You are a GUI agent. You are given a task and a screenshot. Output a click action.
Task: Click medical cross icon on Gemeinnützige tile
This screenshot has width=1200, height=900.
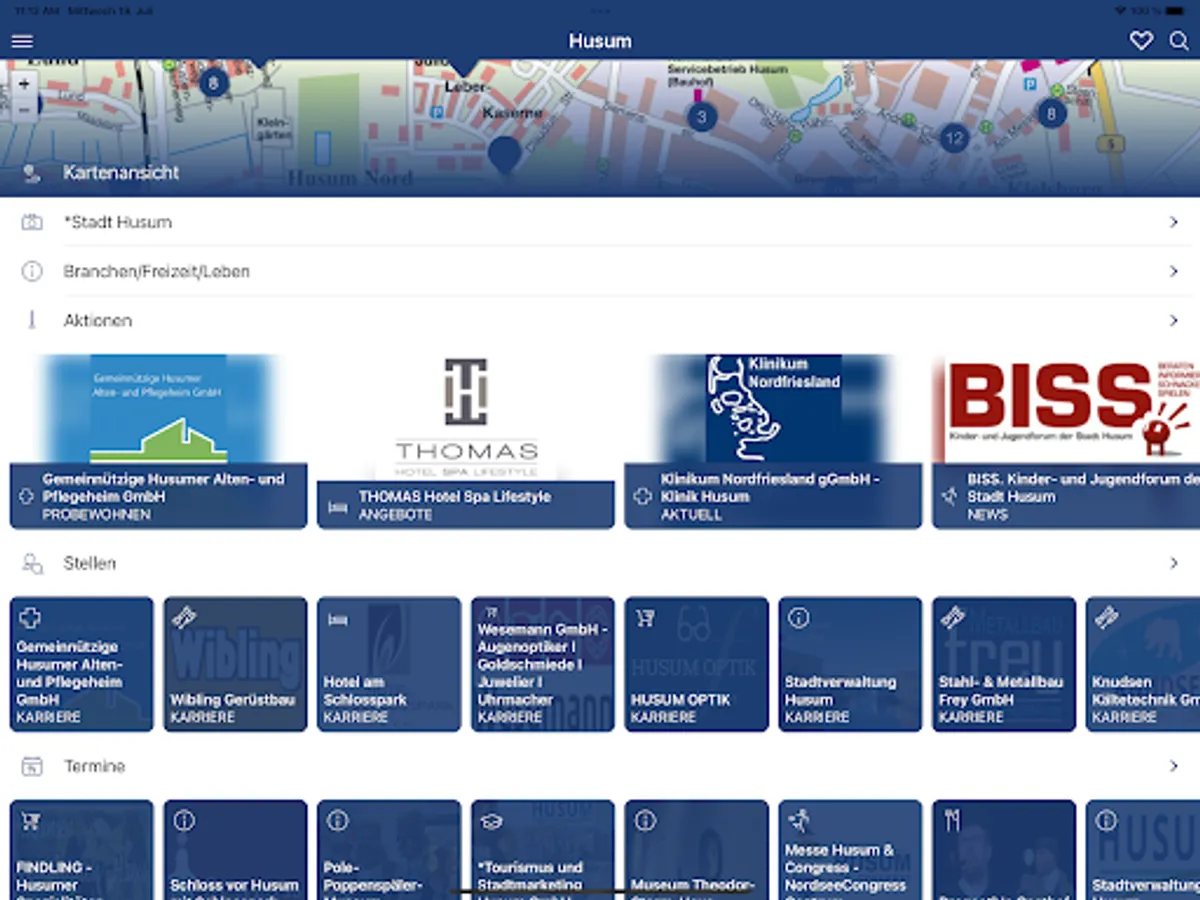point(30,618)
